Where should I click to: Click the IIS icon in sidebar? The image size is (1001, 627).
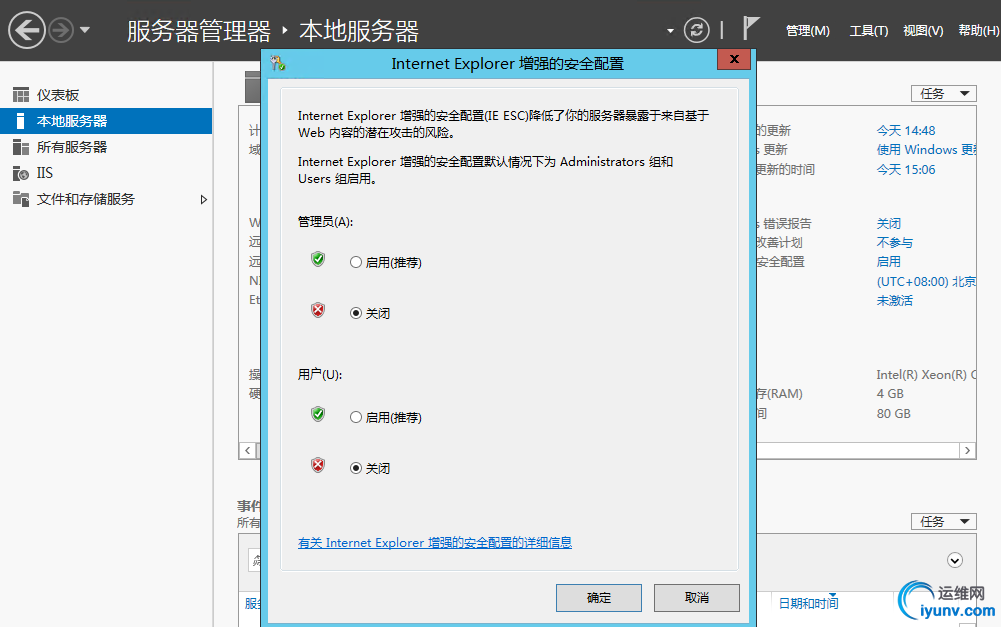click(x=21, y=174)
